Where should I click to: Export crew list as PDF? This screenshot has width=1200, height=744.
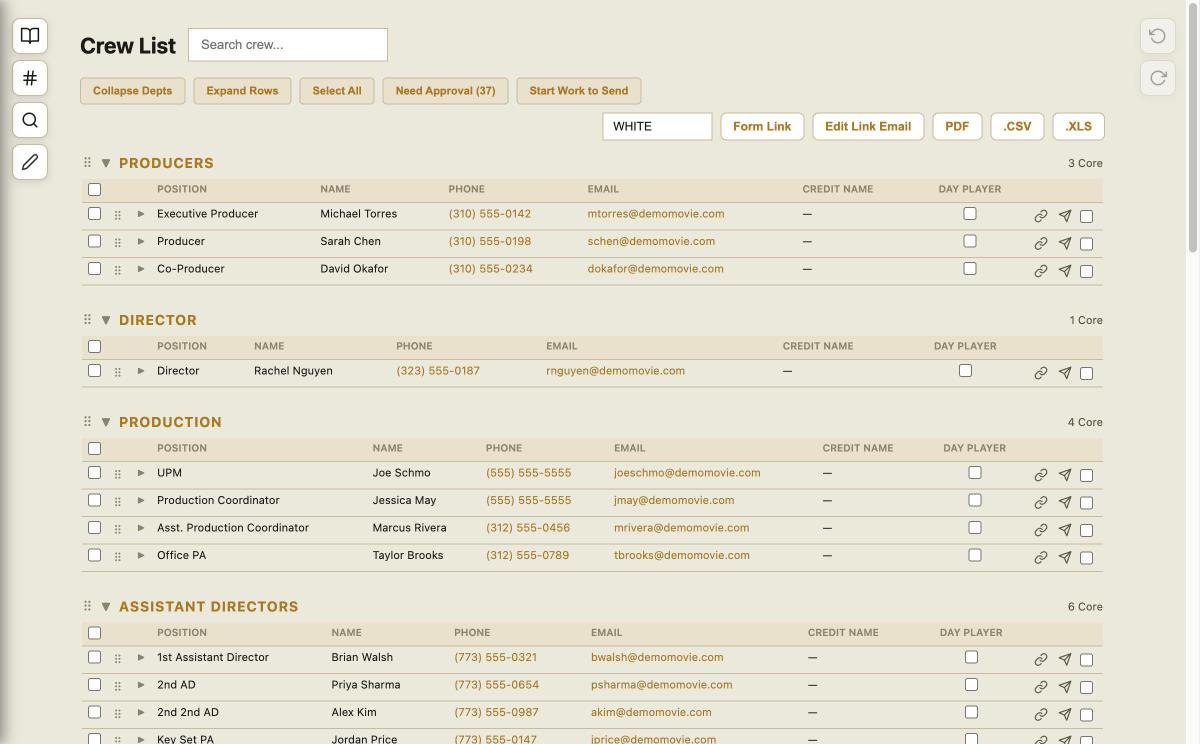pyautogui.click(x=957, y=127)
